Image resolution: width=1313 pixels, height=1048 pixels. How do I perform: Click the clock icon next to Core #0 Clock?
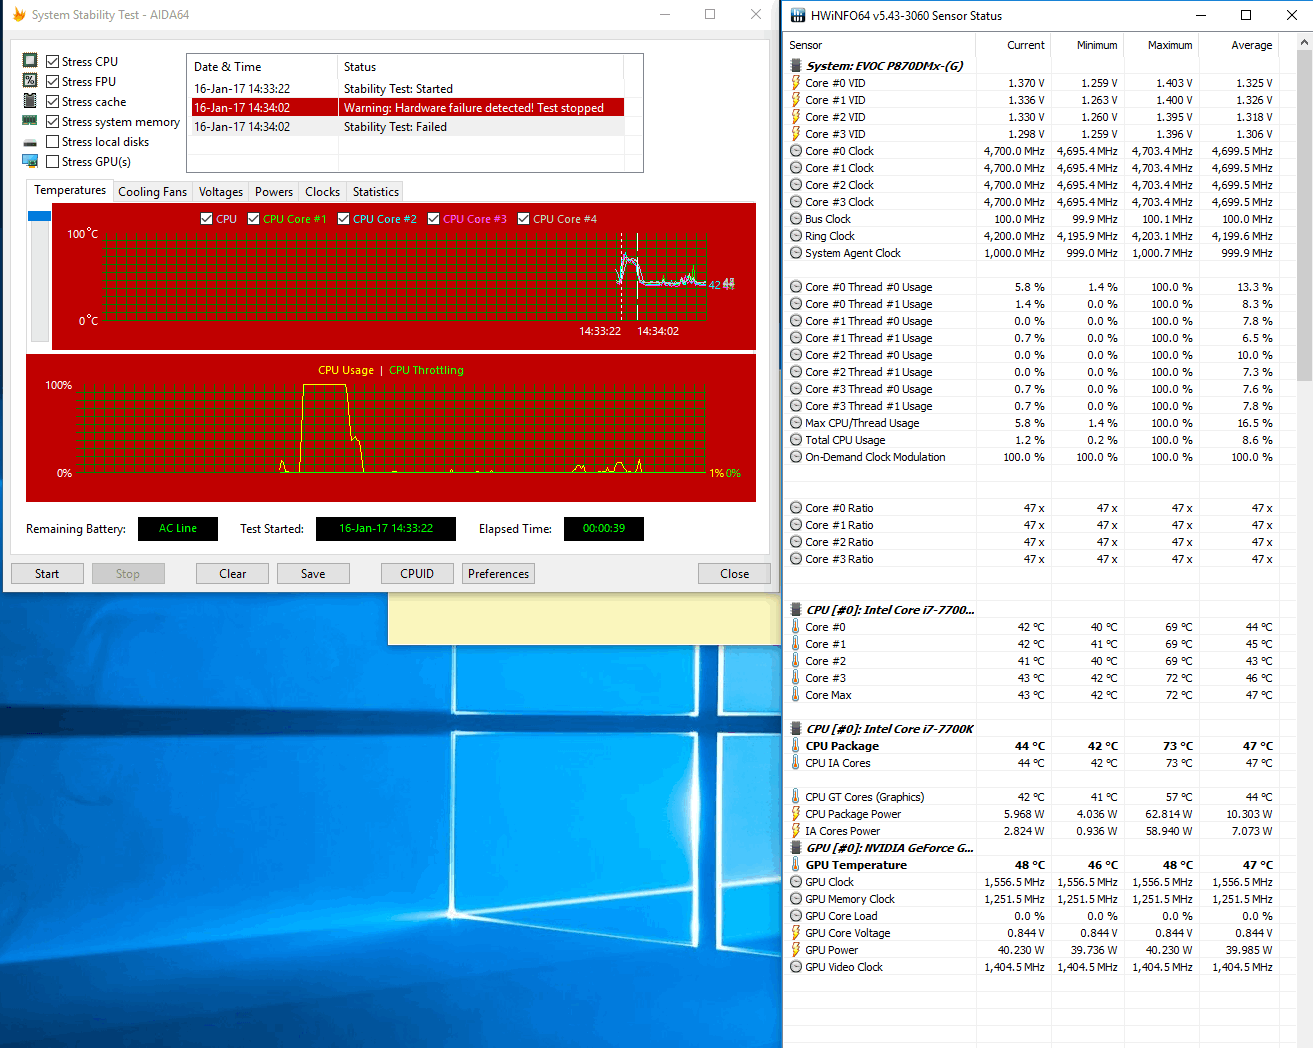click(x=796, y=151)
